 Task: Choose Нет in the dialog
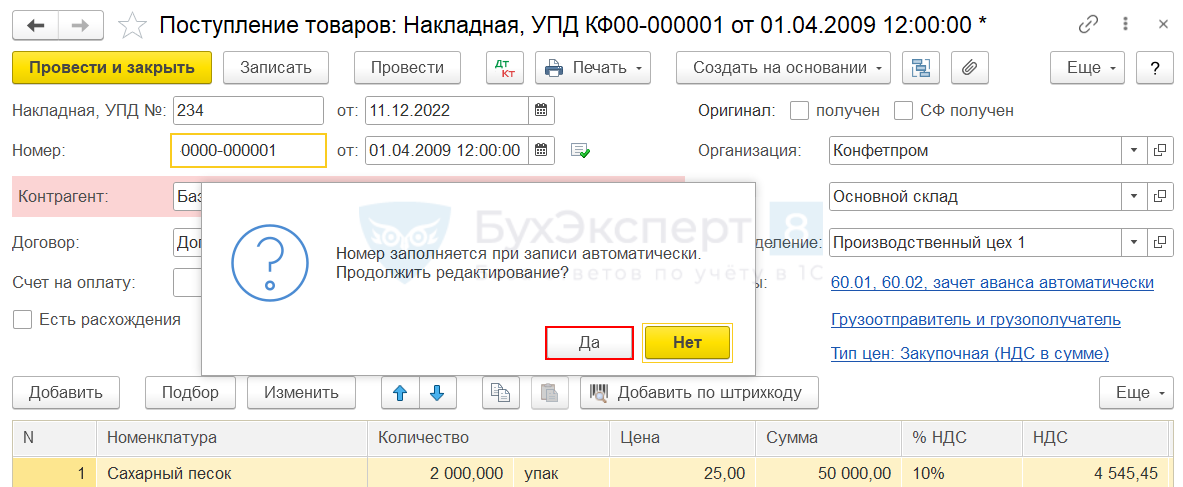tap(687, 343)
